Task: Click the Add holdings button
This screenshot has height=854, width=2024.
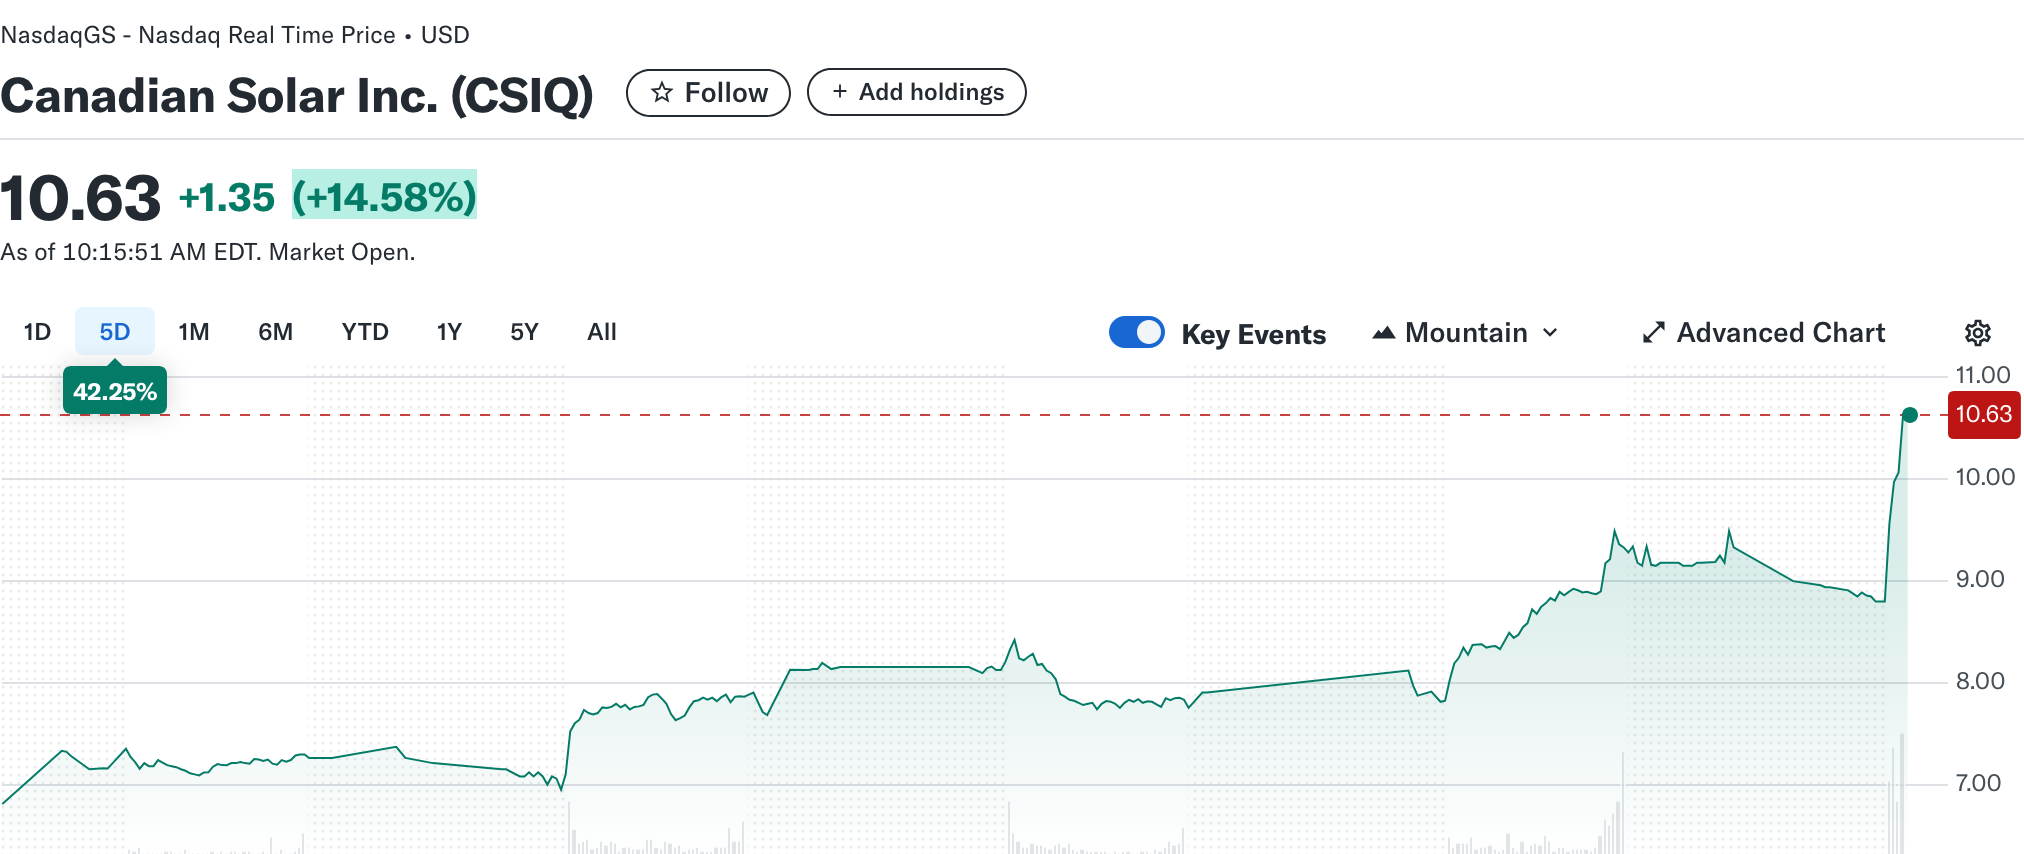Action: (x=916, y=92)
